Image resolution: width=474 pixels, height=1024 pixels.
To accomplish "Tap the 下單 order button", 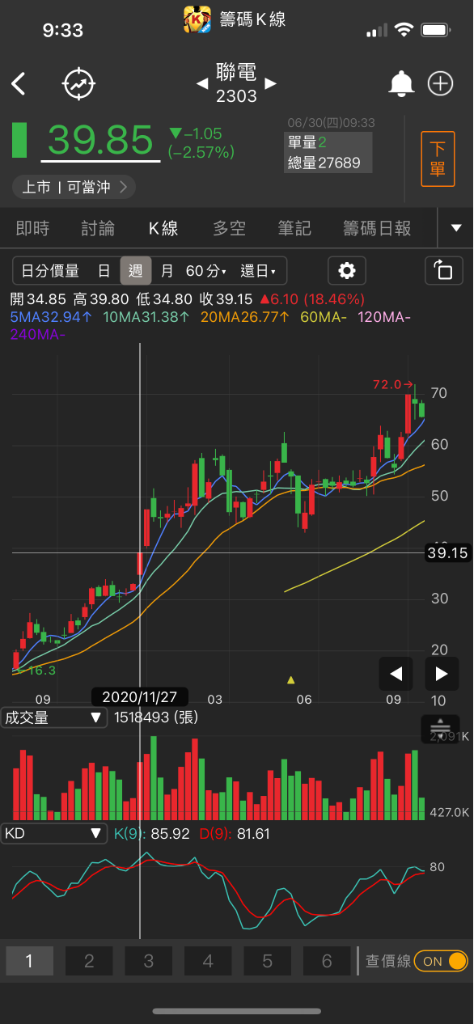I will [x=437, y=159].
